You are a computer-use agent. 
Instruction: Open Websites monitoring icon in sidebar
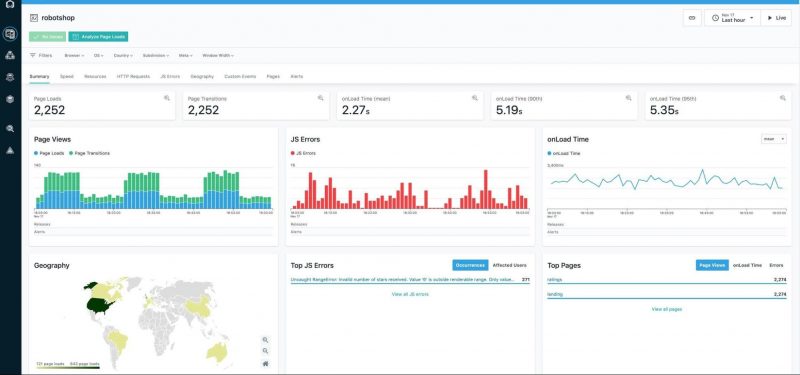tap(10, 34)
